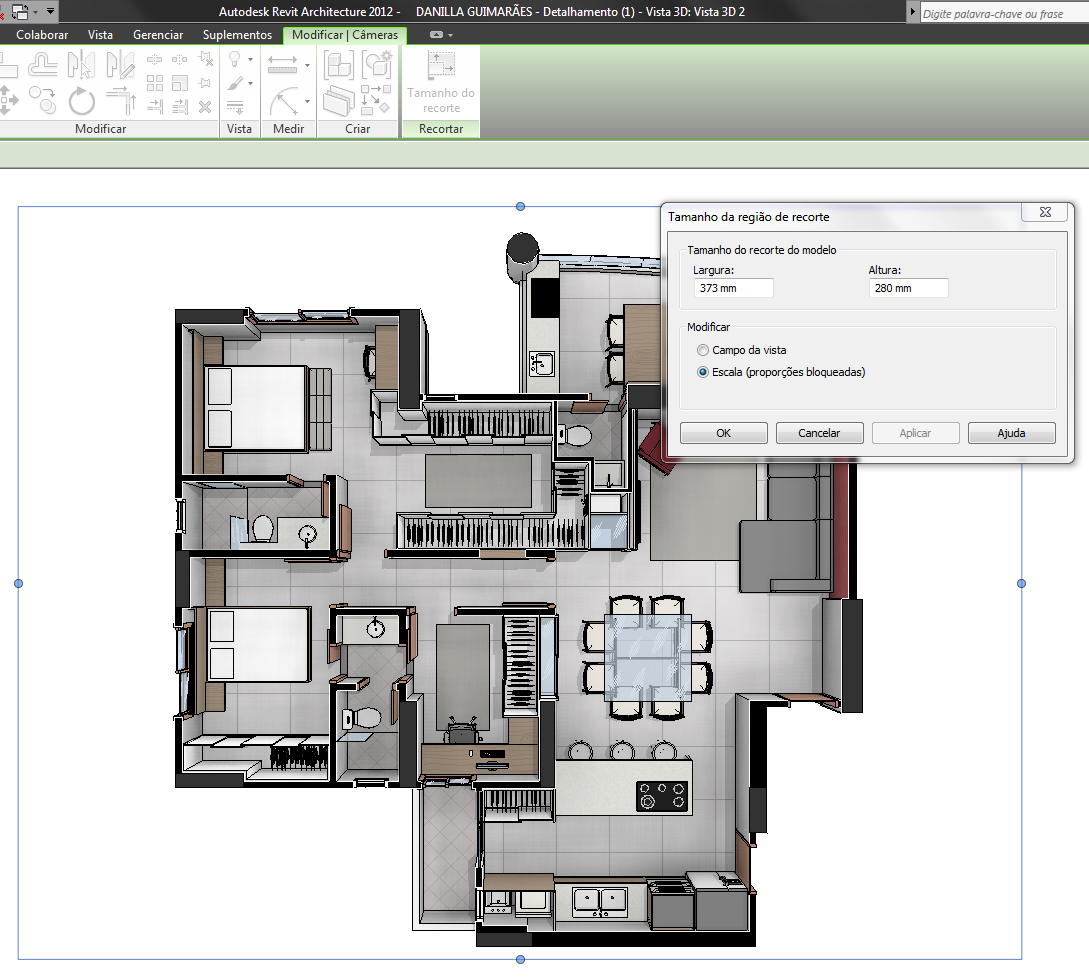Toggle the Thin Lines lightbulb icon

pos(234,60)
